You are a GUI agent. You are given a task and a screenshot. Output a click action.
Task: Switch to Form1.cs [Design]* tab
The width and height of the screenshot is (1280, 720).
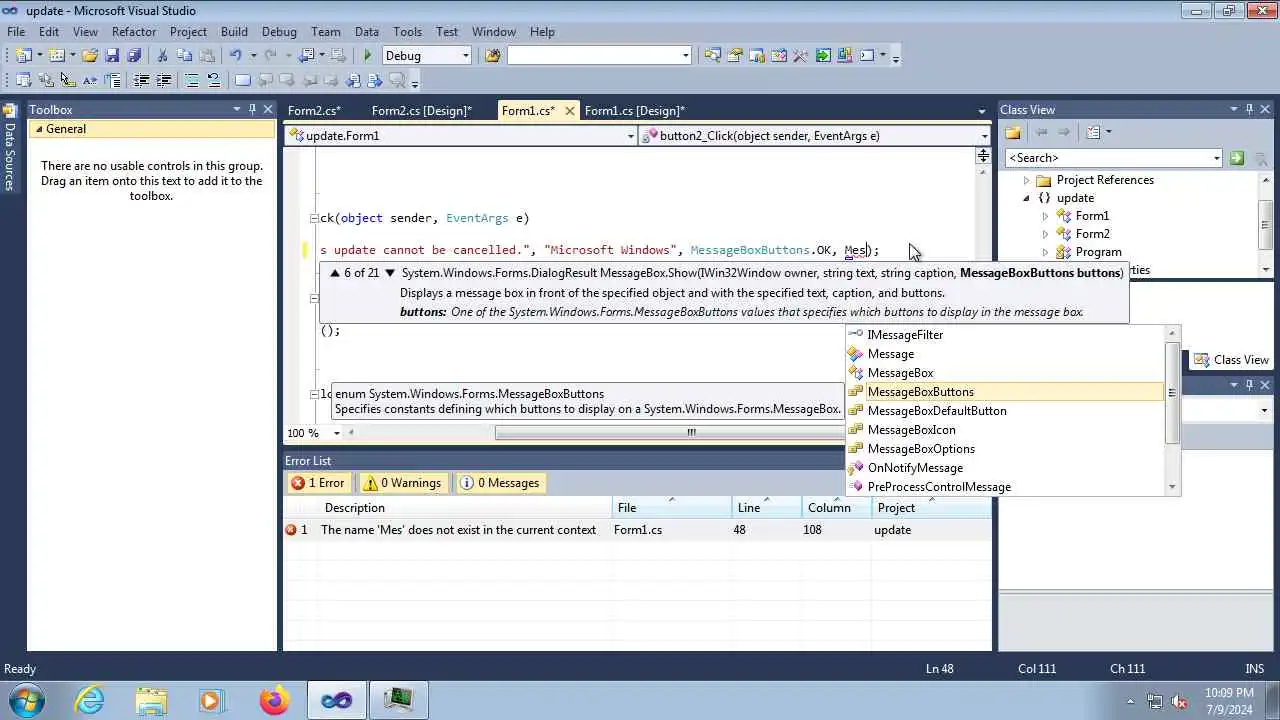click(634, 111)
